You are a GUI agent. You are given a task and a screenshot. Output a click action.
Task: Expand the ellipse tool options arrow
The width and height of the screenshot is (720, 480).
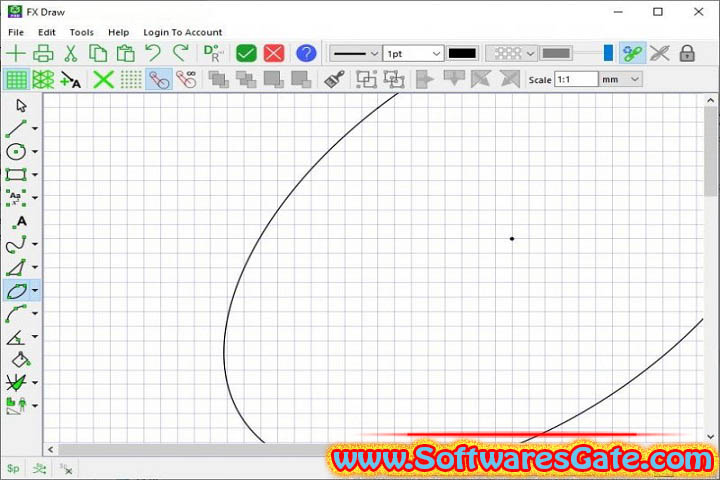click(35, 291)
